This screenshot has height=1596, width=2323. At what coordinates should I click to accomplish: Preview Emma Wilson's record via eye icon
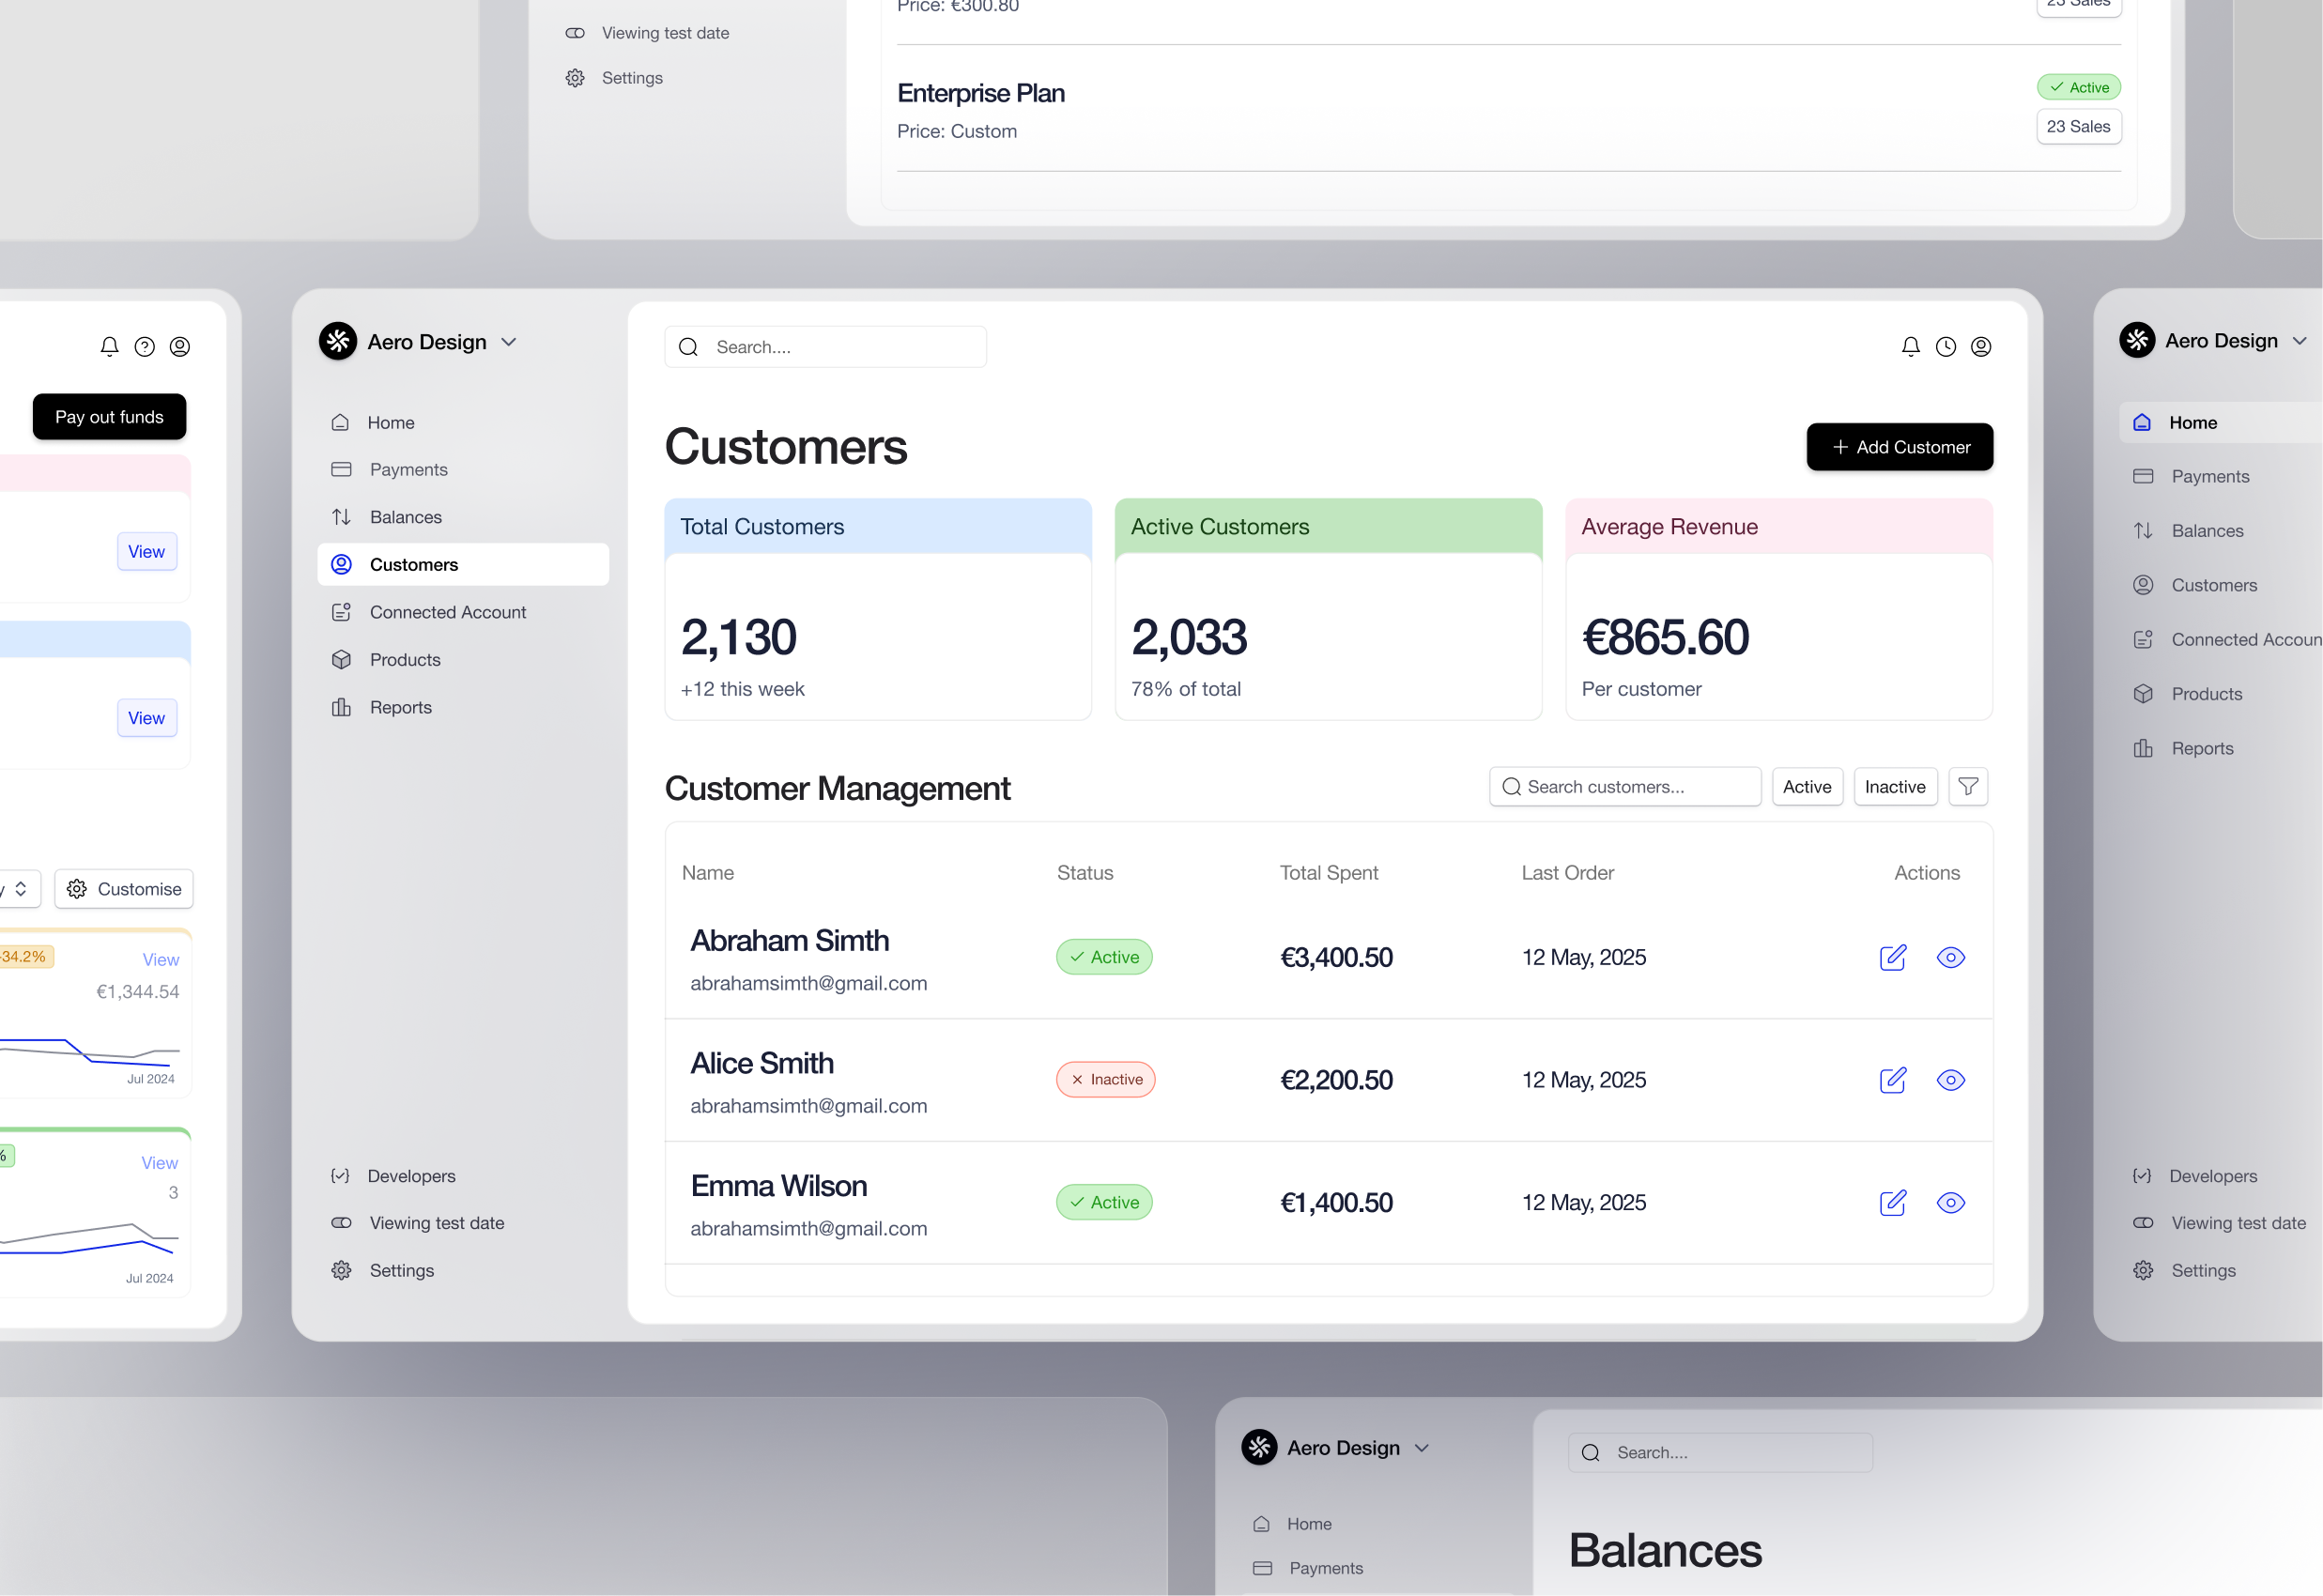[1950, 1203]
